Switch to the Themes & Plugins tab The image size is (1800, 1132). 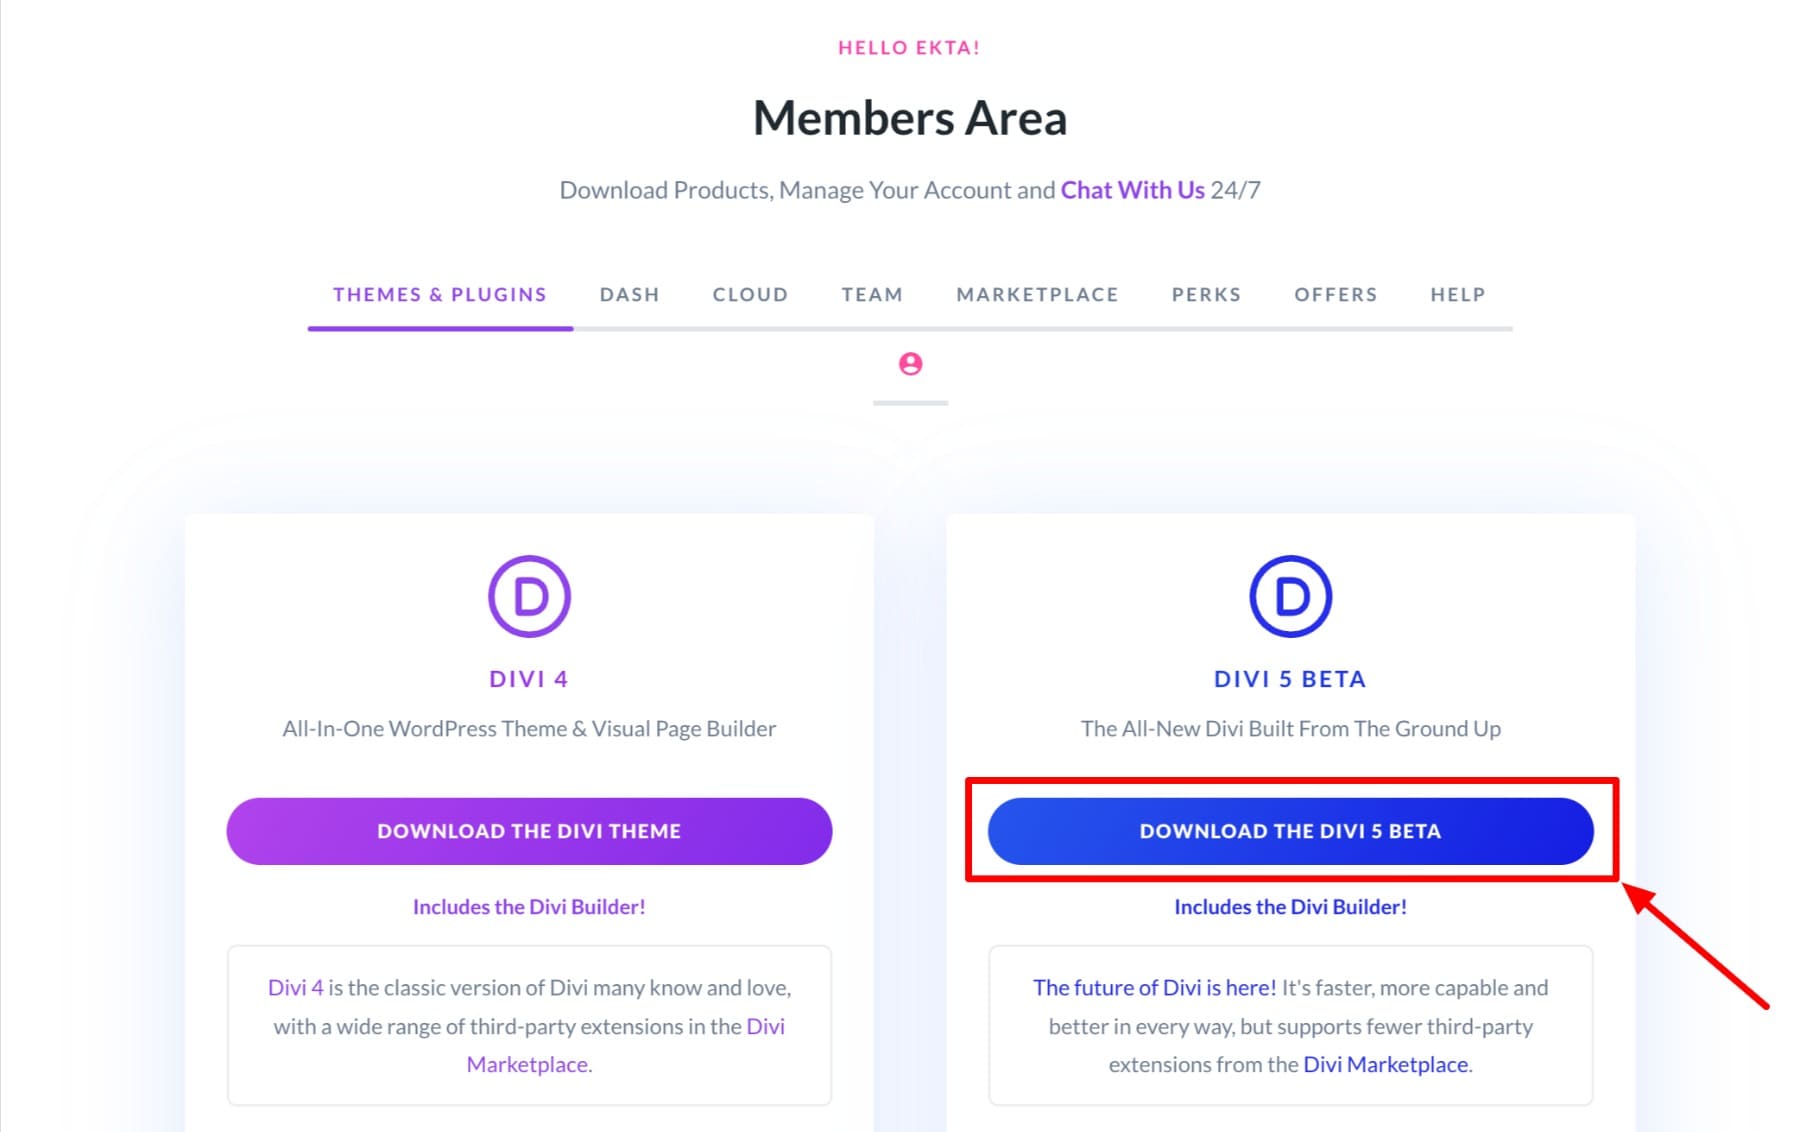point(439,294)
